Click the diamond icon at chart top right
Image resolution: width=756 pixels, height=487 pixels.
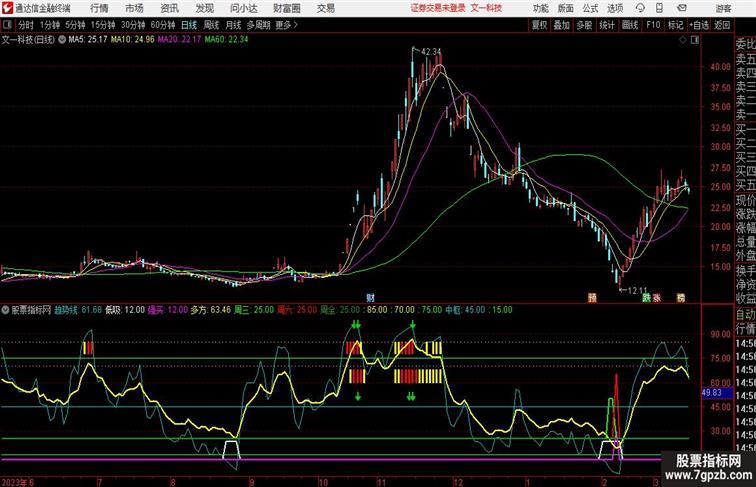coord(683,40)
